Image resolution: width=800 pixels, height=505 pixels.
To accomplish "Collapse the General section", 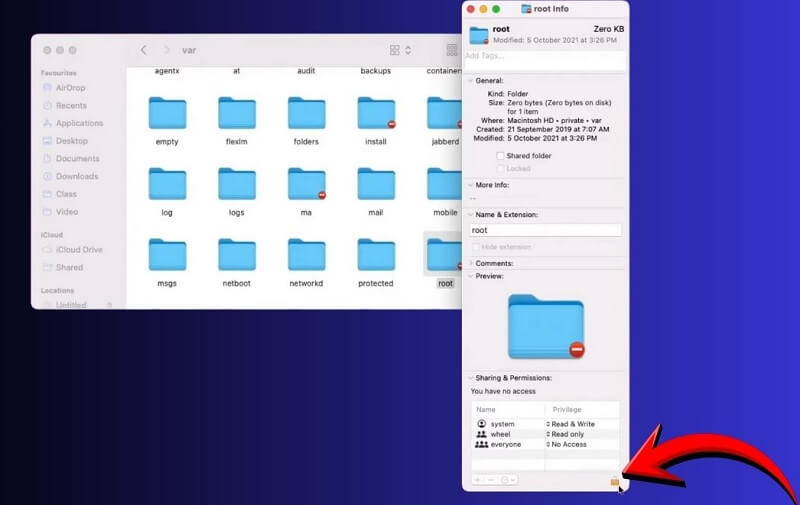I will (x=470, y=81).
